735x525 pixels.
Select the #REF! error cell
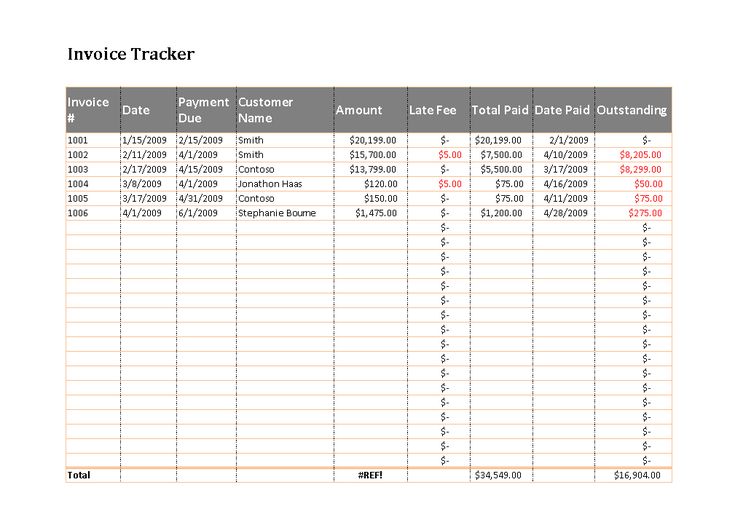(370, 475)
